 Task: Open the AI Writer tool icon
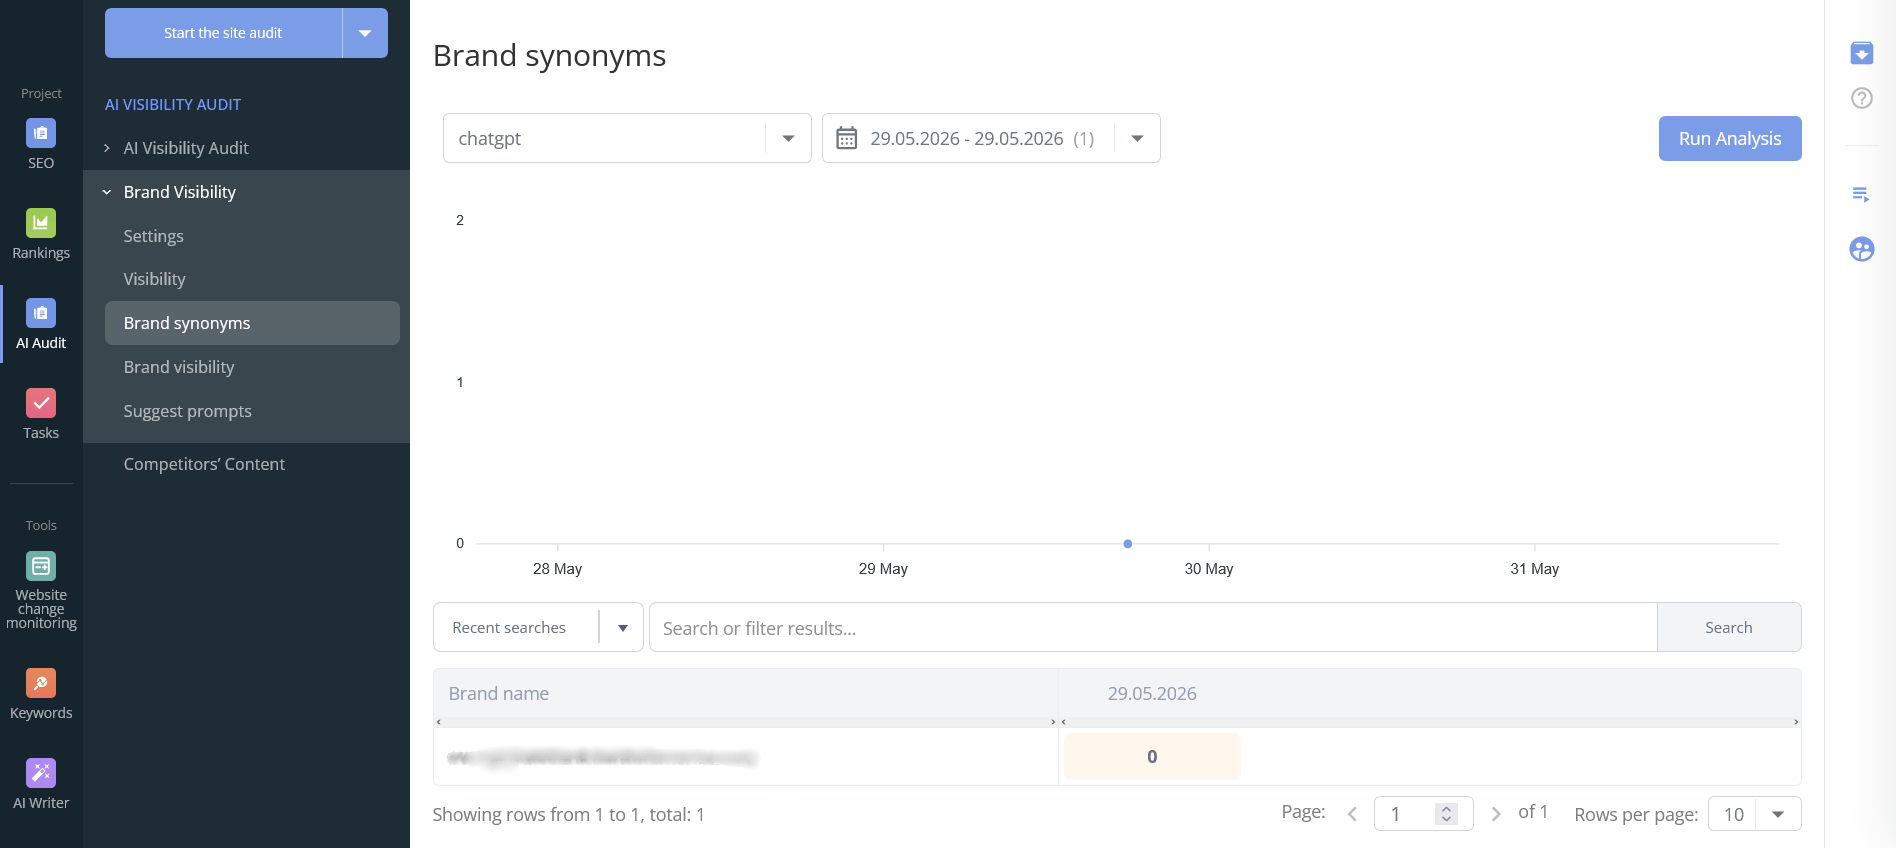41,773
